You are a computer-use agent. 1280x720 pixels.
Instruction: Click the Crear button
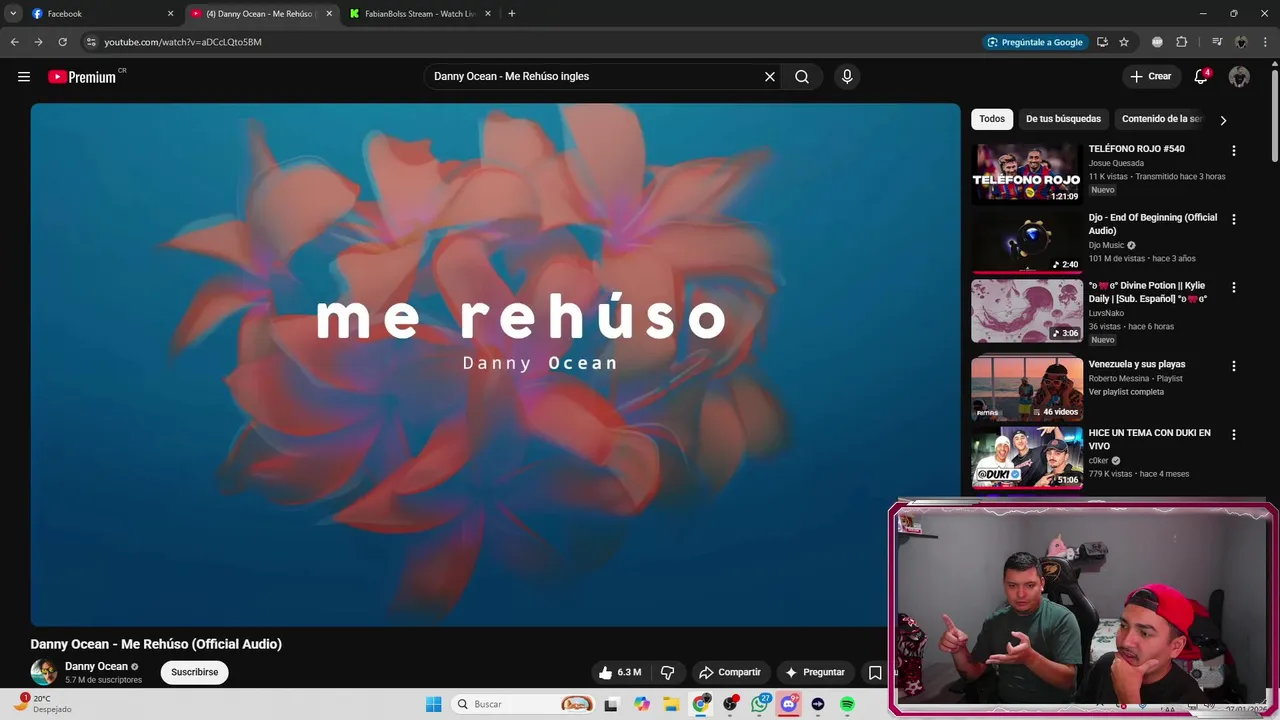pyautogui.click(x=1151, y=77)
